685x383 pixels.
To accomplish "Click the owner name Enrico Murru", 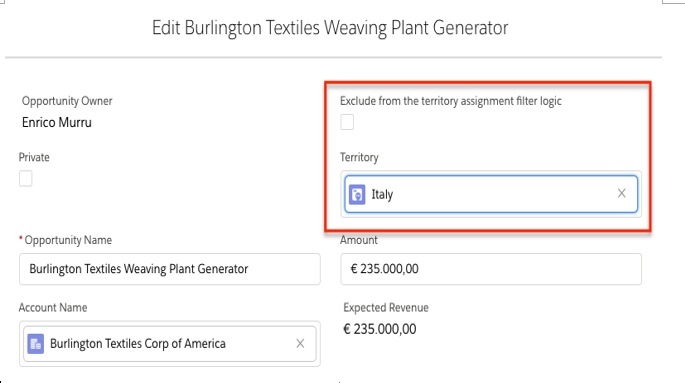I will [x=57, y=123].
